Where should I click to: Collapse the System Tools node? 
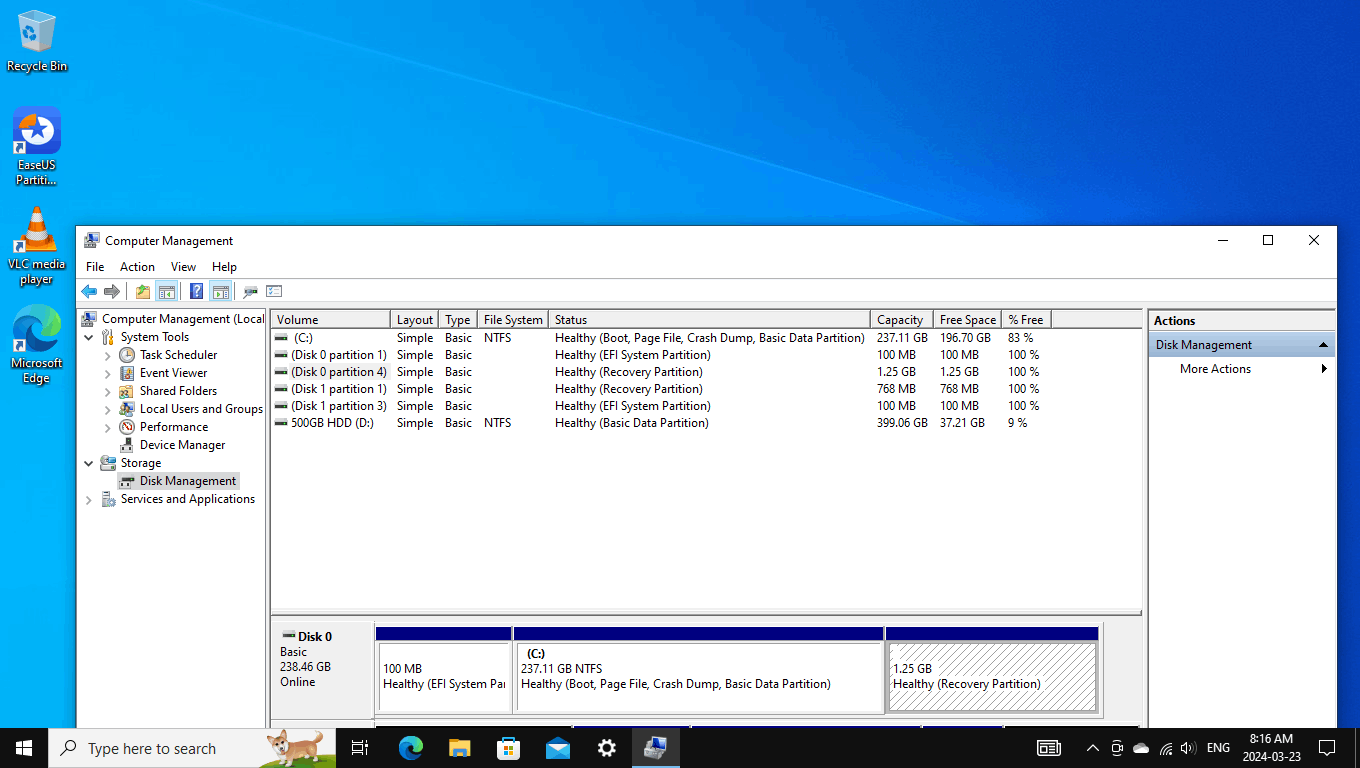89,337
